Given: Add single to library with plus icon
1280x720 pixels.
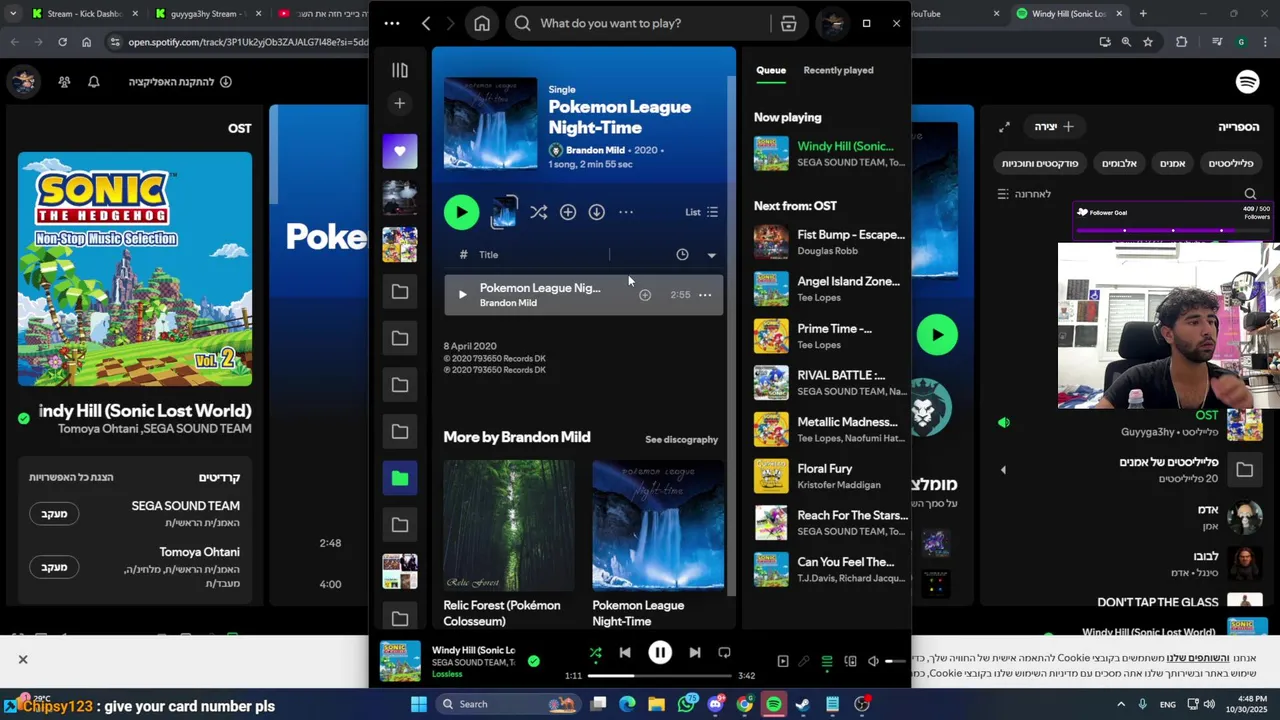Looking at the screenshot, I should 568,212.
